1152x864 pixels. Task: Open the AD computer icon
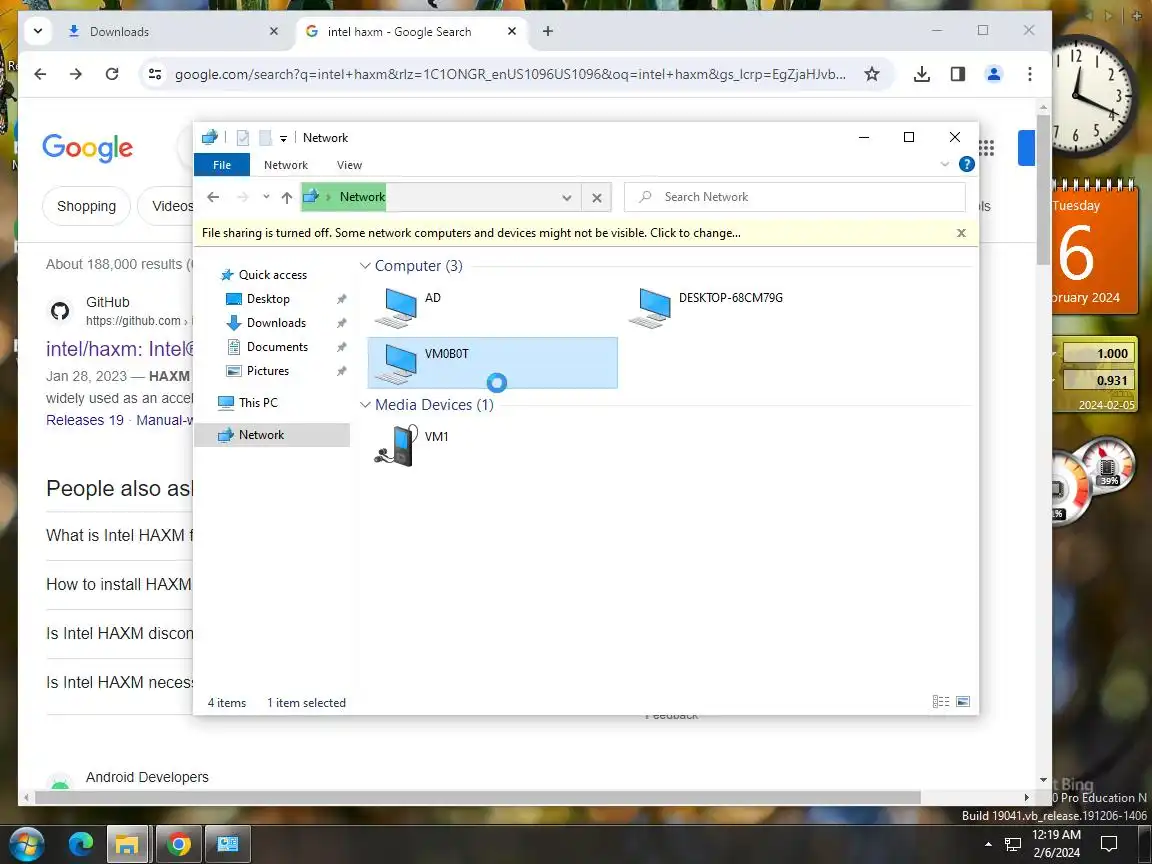click(397, 308)
